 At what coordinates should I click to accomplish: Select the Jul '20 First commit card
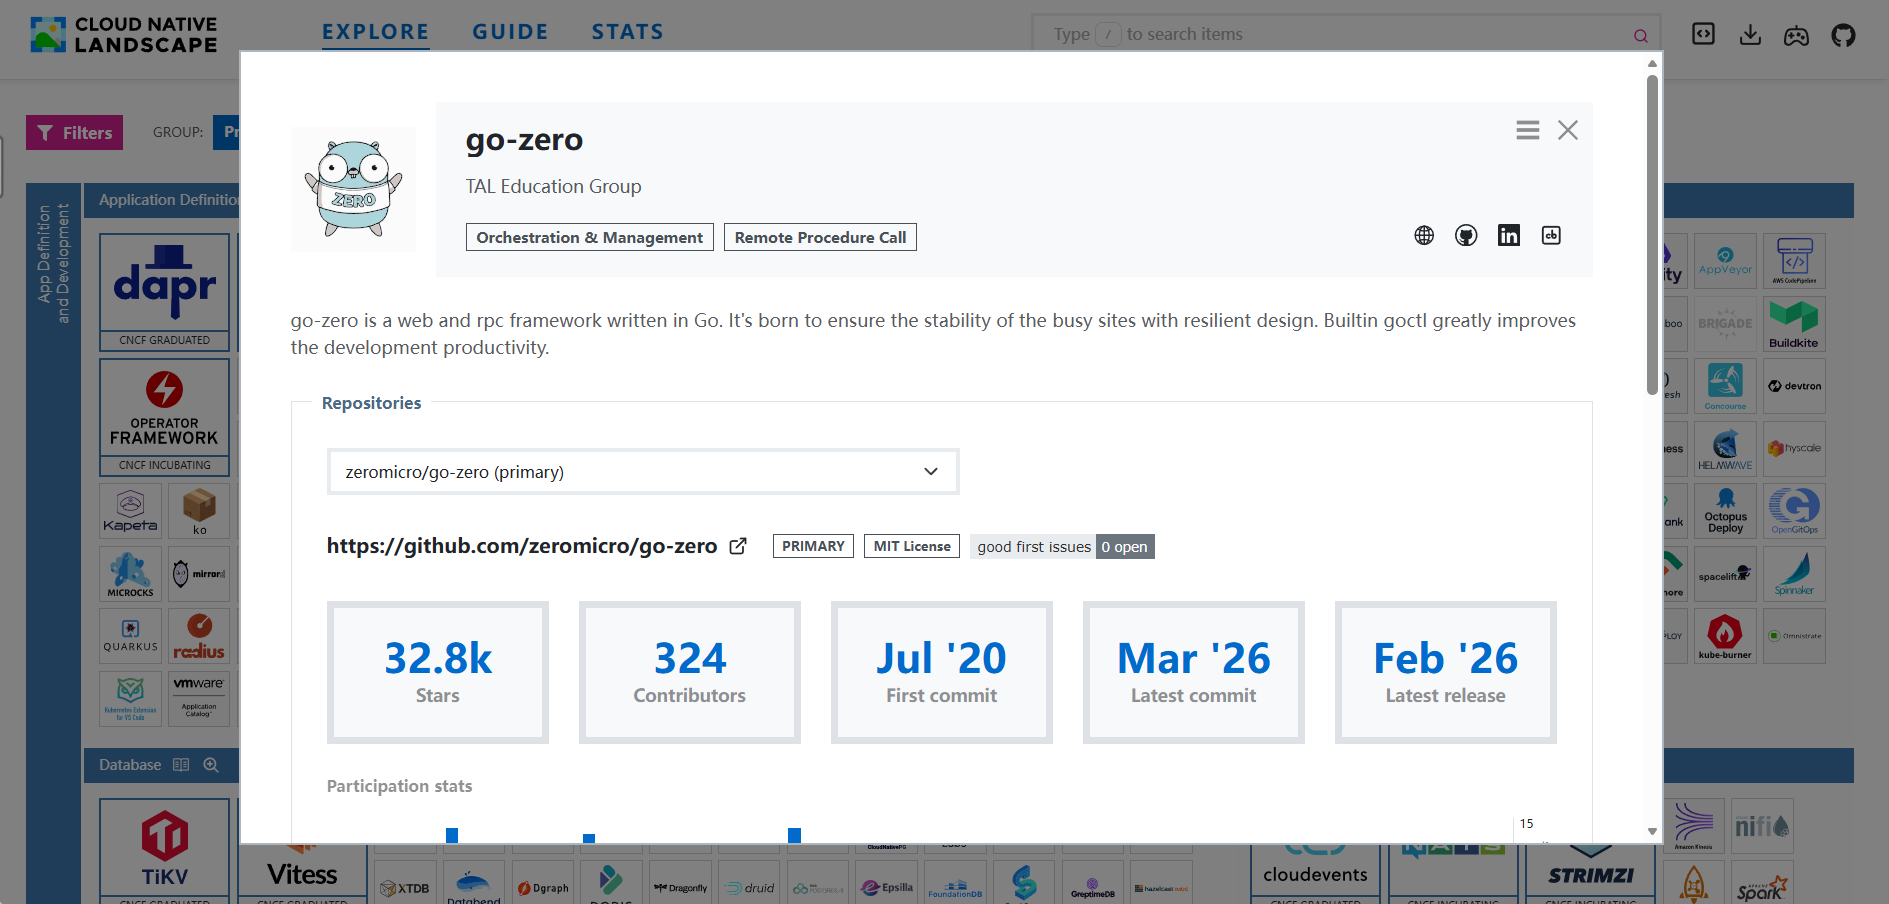[x=942, y=672]
